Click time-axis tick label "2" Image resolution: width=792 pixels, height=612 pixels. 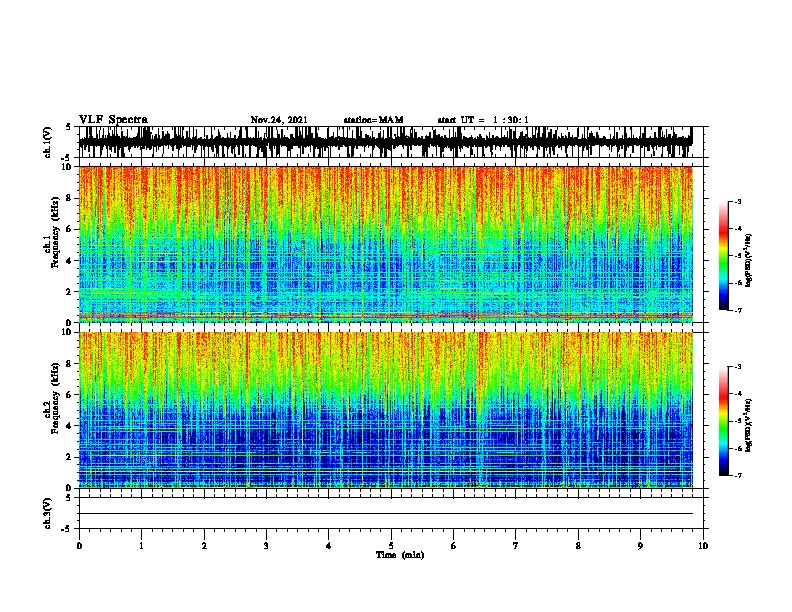[x=204, y=546]
